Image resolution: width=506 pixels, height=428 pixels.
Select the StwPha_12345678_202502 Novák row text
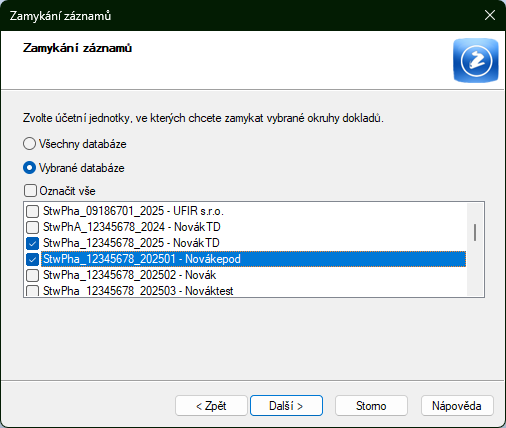(129, 275)
